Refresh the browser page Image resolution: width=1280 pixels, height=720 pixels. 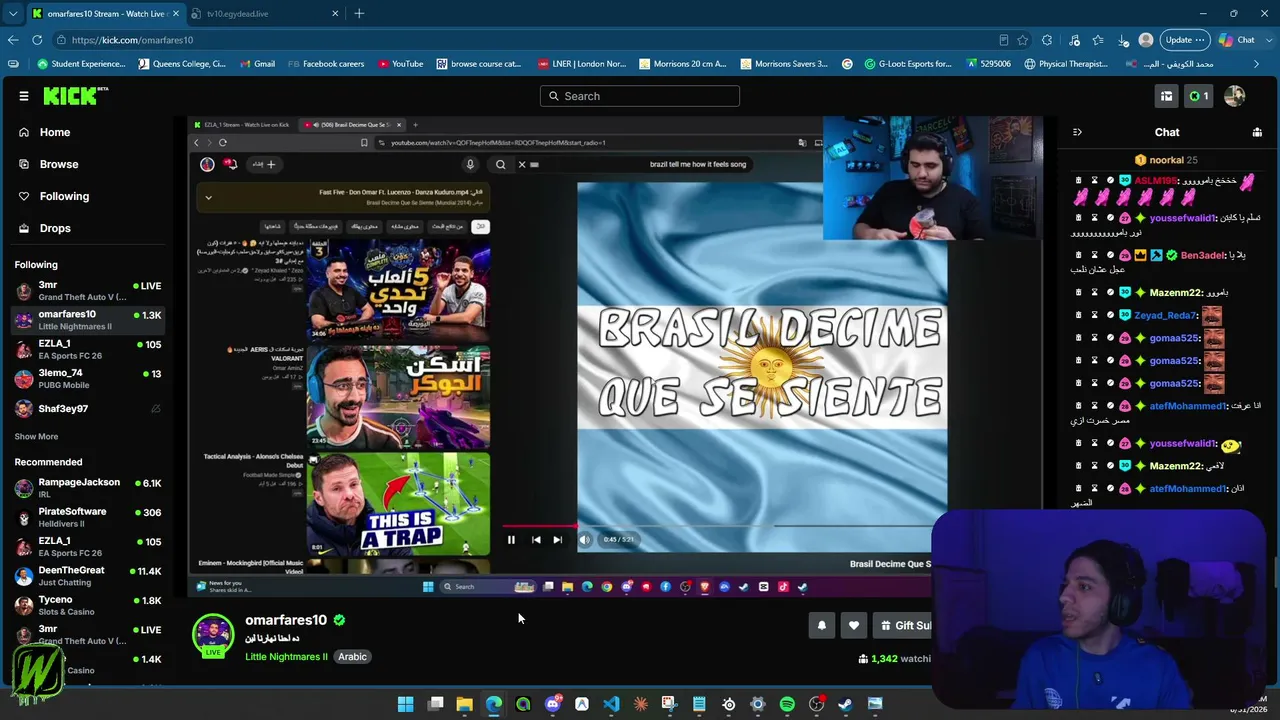tap(37, 40)
